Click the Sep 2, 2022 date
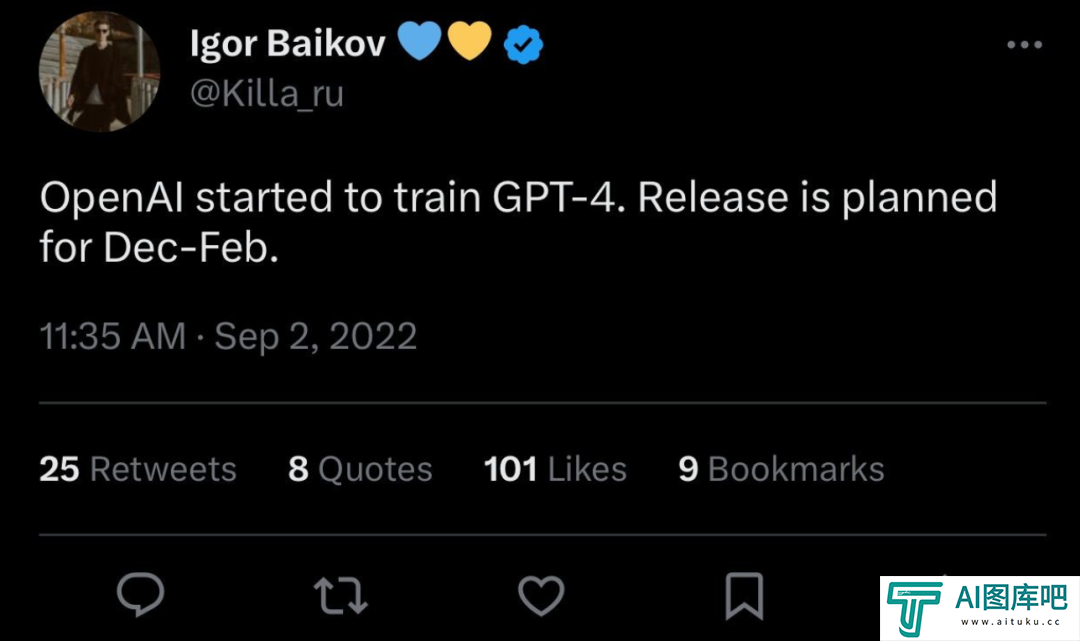The width and height of the screenshot is (1080, 641). 315,337
